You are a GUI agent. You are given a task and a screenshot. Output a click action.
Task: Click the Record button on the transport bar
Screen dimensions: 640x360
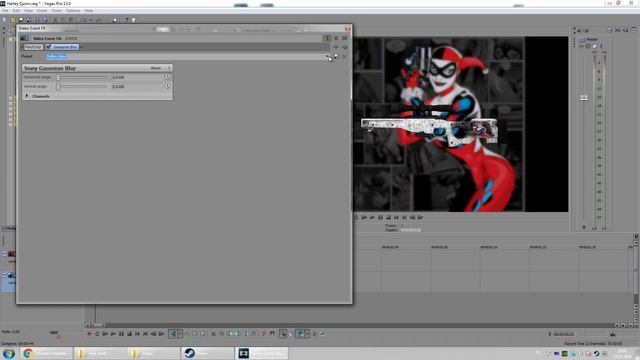[x=89, y=334]
